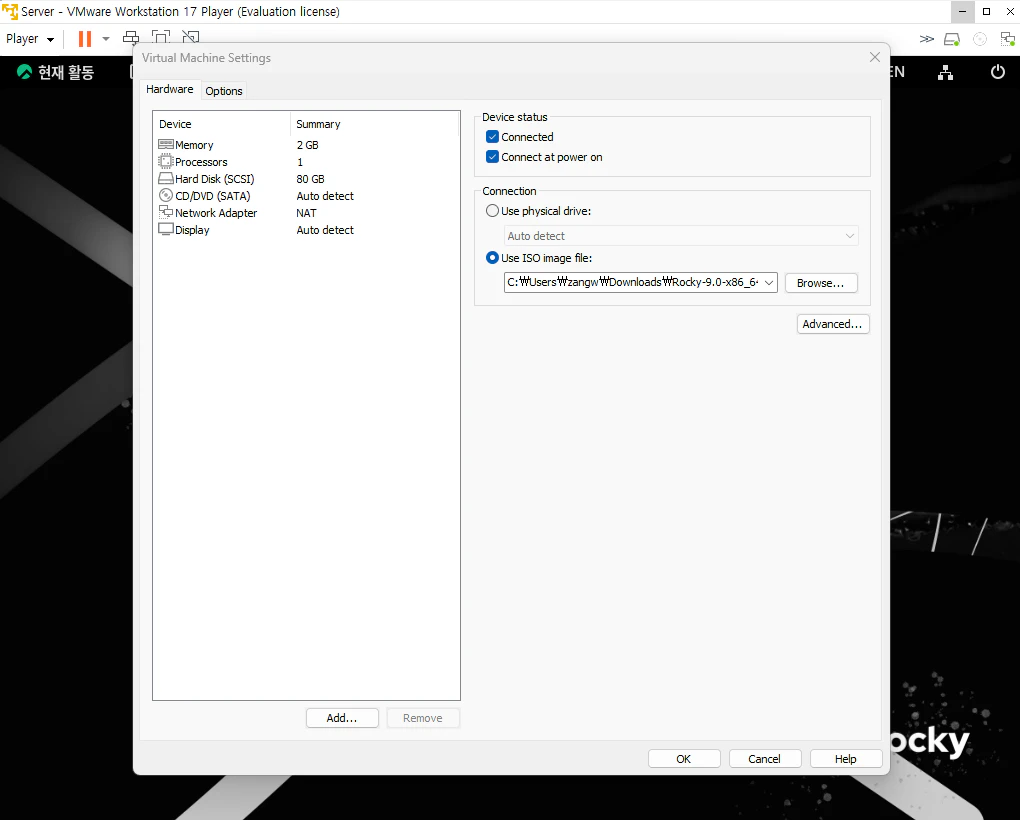1020x820 pixels.
Task: Close the Virtual Machine Settings dialog
Action: (x=875, y=57)
